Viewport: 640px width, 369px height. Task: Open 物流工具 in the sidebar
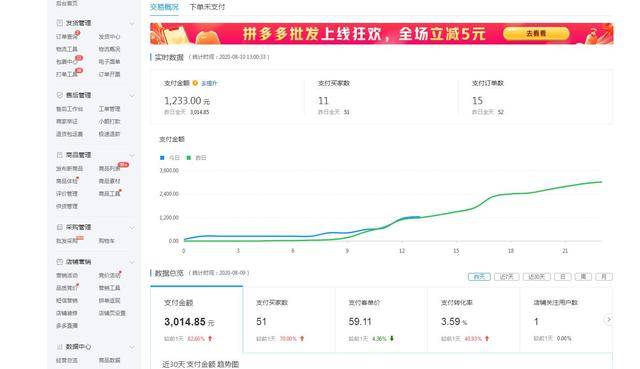point(67,49)
